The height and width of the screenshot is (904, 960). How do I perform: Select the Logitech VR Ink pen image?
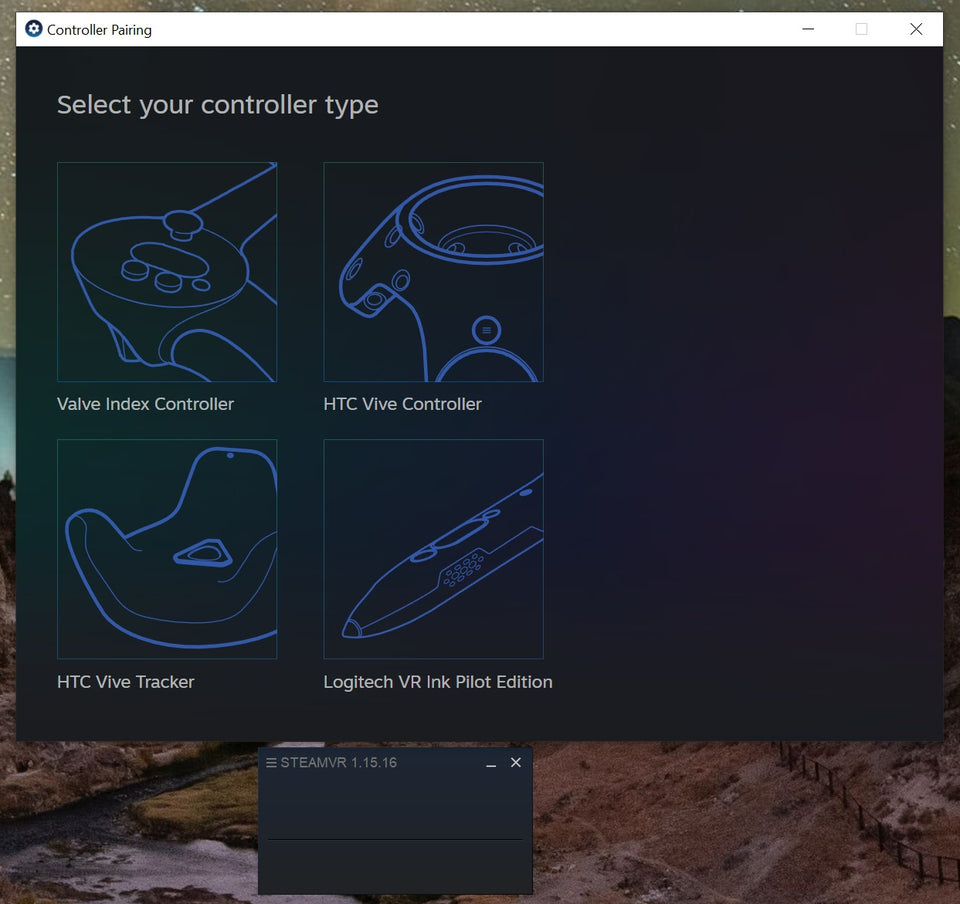(433, 549)
